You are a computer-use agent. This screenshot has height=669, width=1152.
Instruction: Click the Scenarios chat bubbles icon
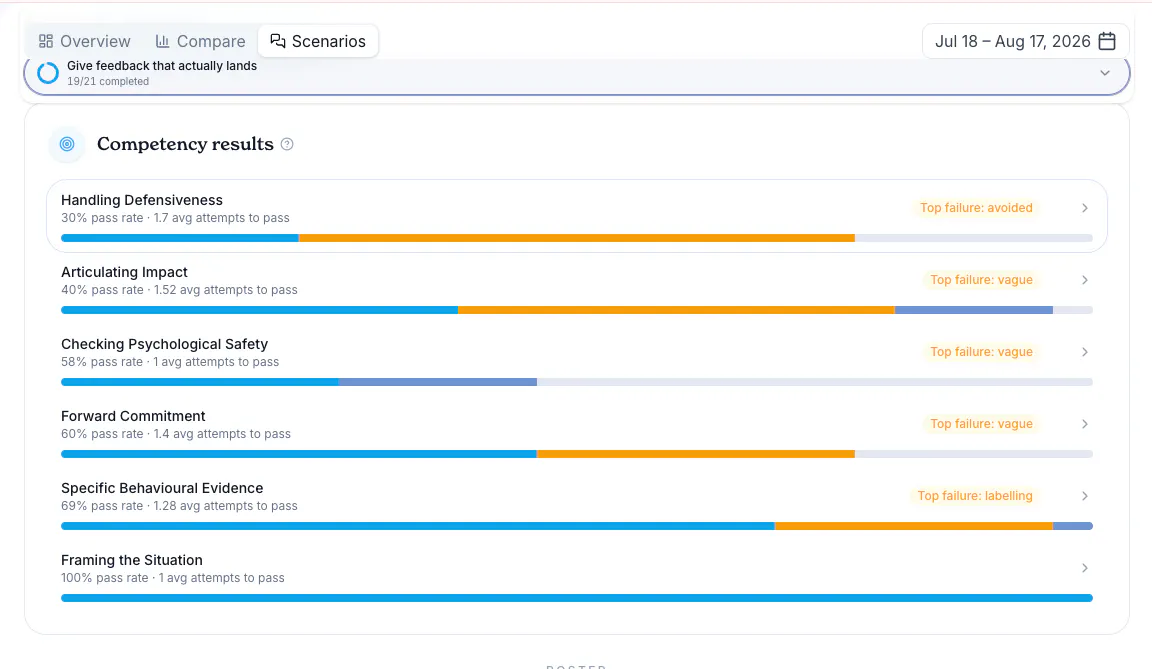pos(278,41)
